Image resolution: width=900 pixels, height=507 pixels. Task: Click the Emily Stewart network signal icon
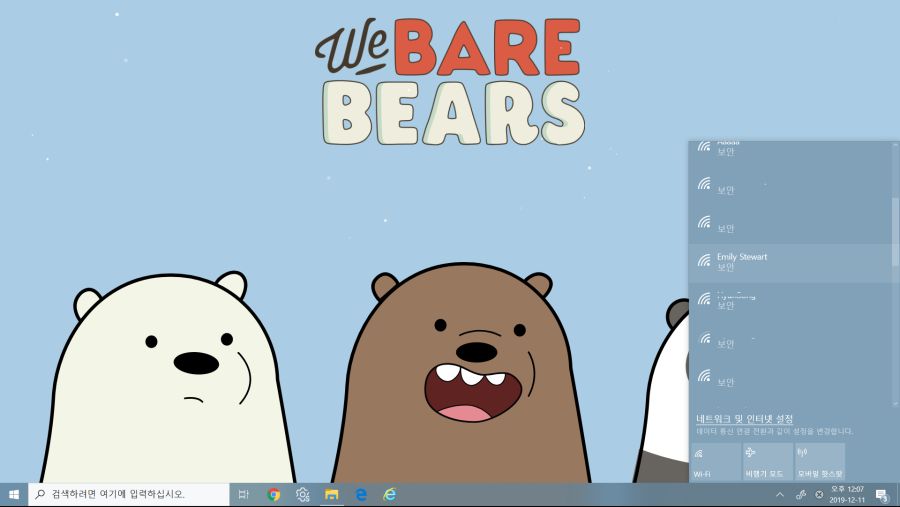704,261
